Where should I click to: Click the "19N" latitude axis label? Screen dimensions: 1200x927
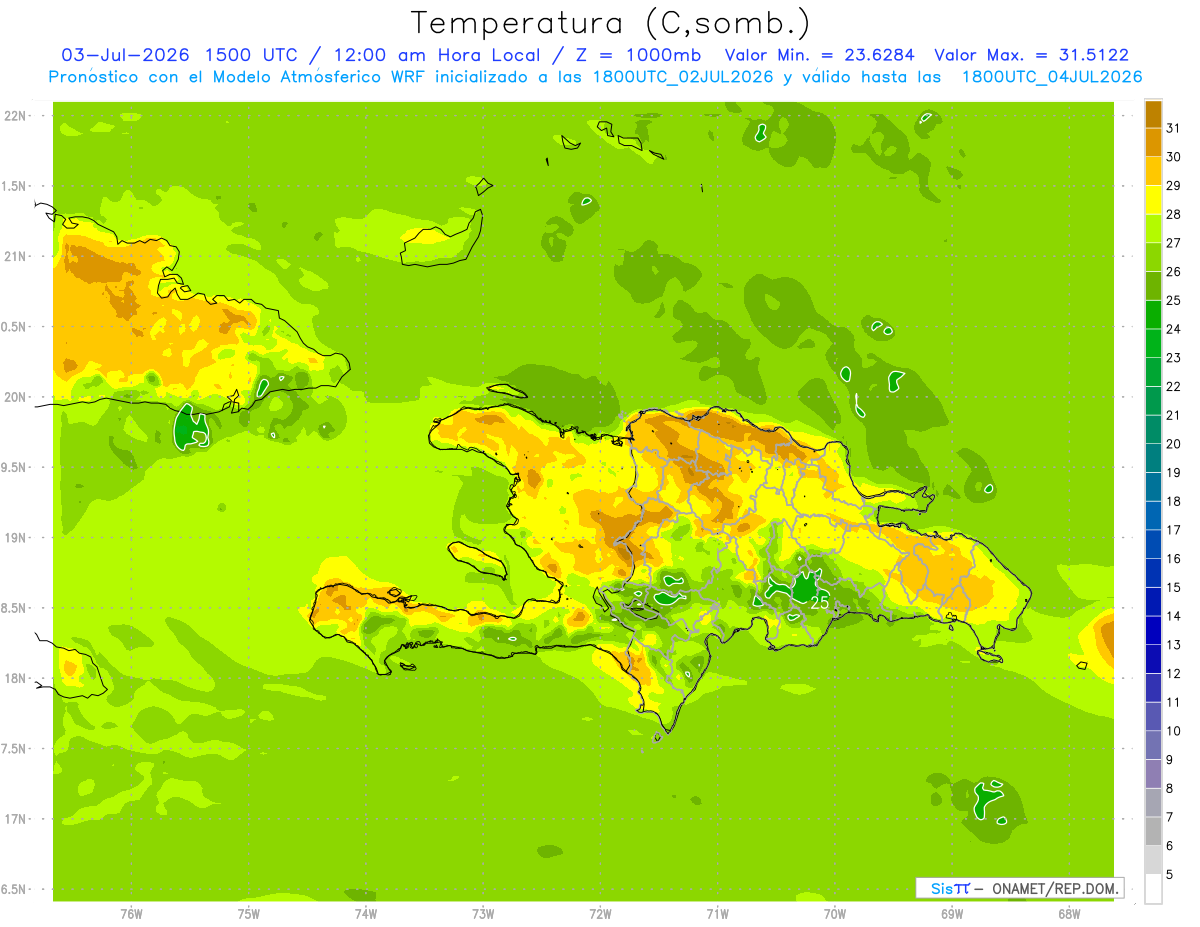coord(17,538)
